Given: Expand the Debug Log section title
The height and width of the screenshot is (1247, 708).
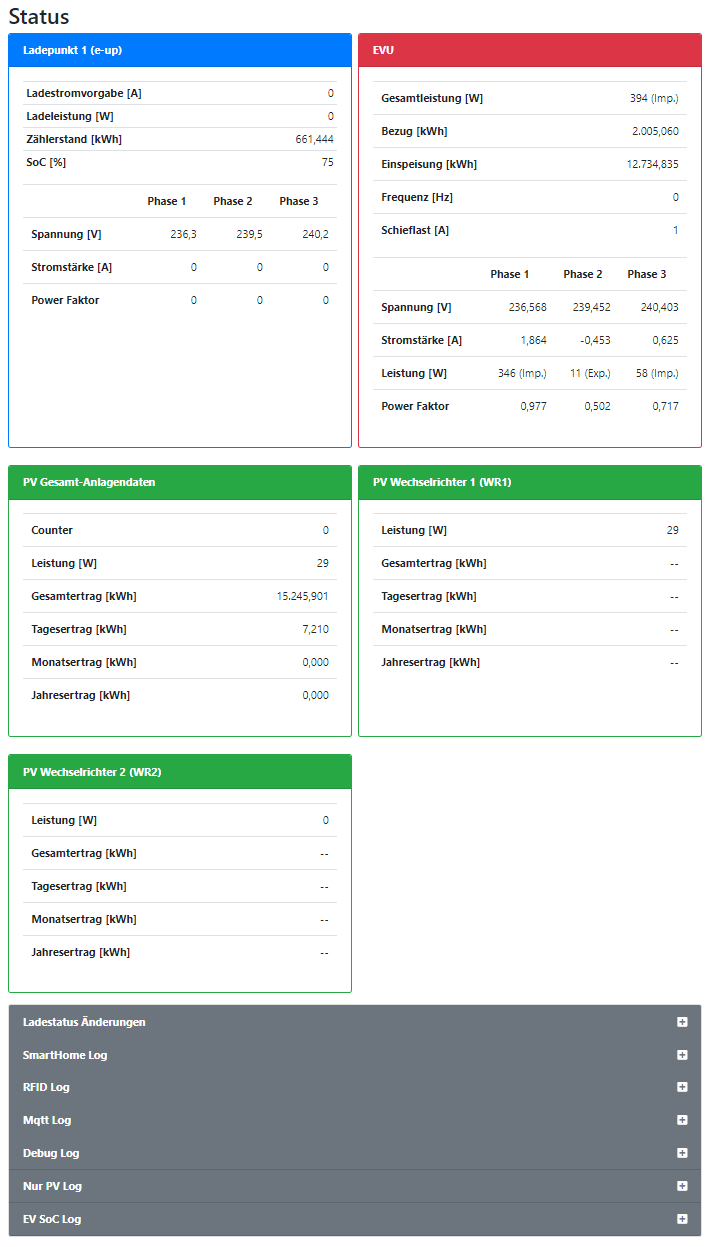Looking at the screenshot, I should click(51, 1153).
